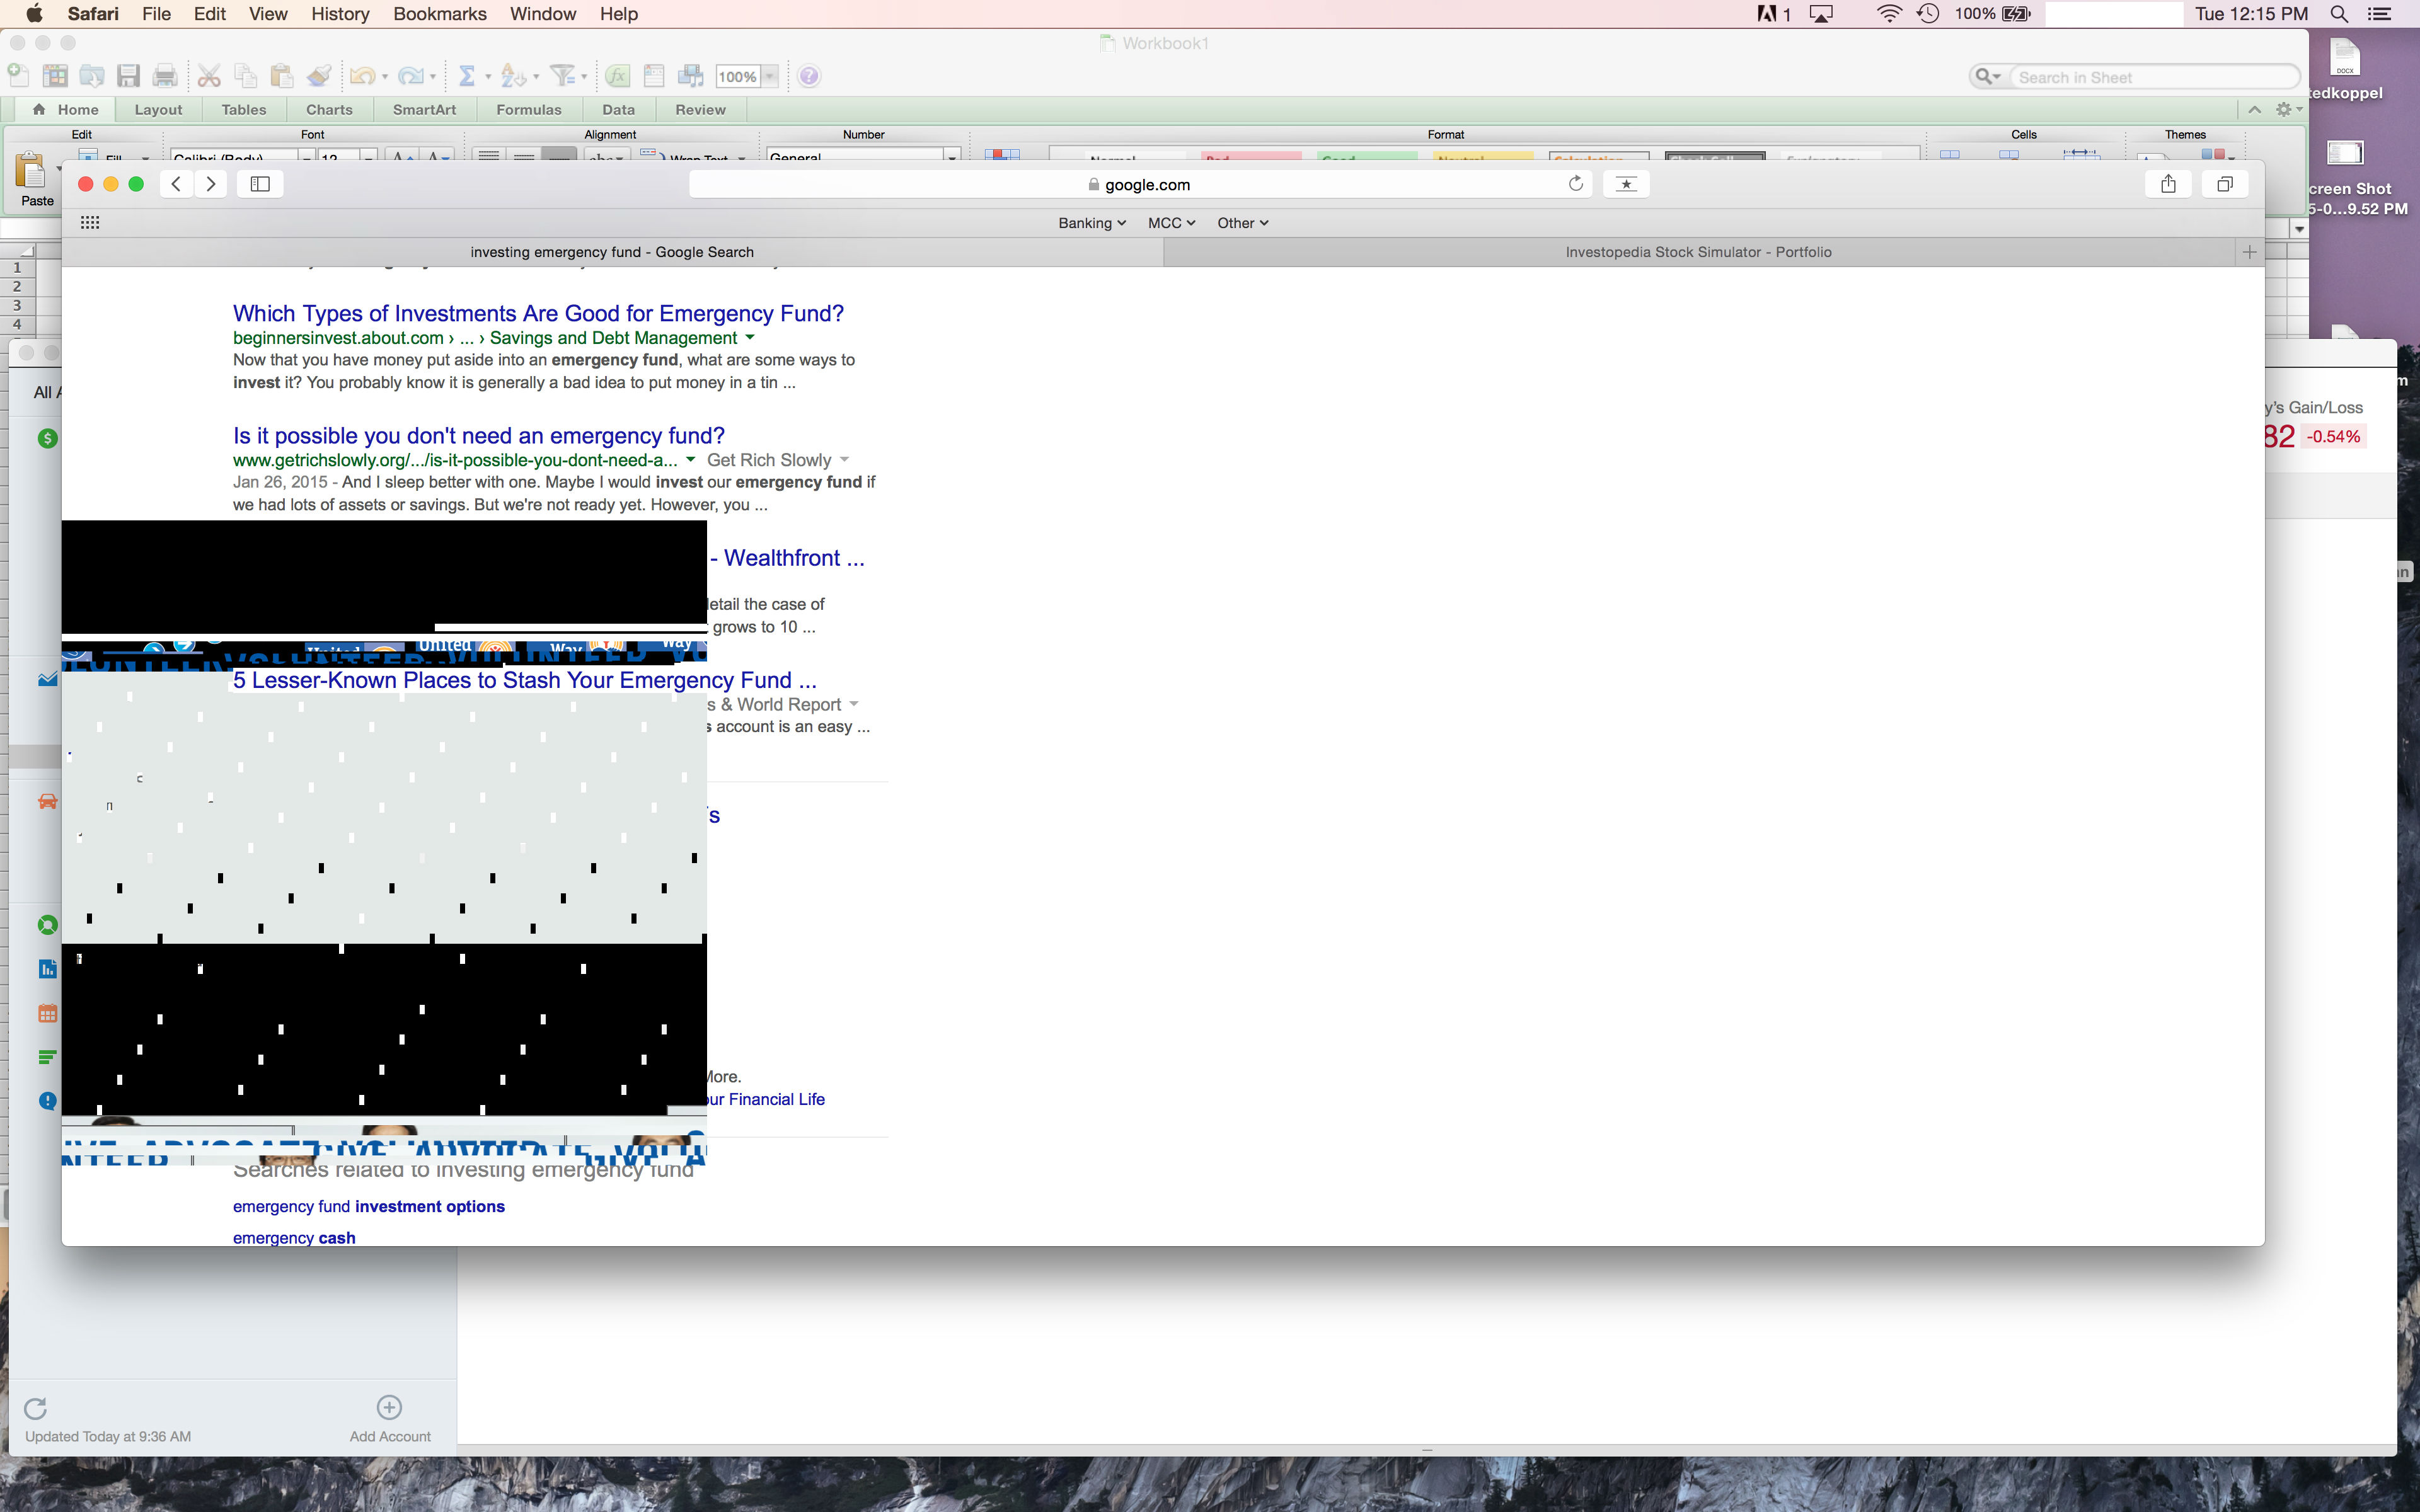Open the Bookmarks menu in menu bar
The height and width of the screenshot is (1512, 2420).
439,14
